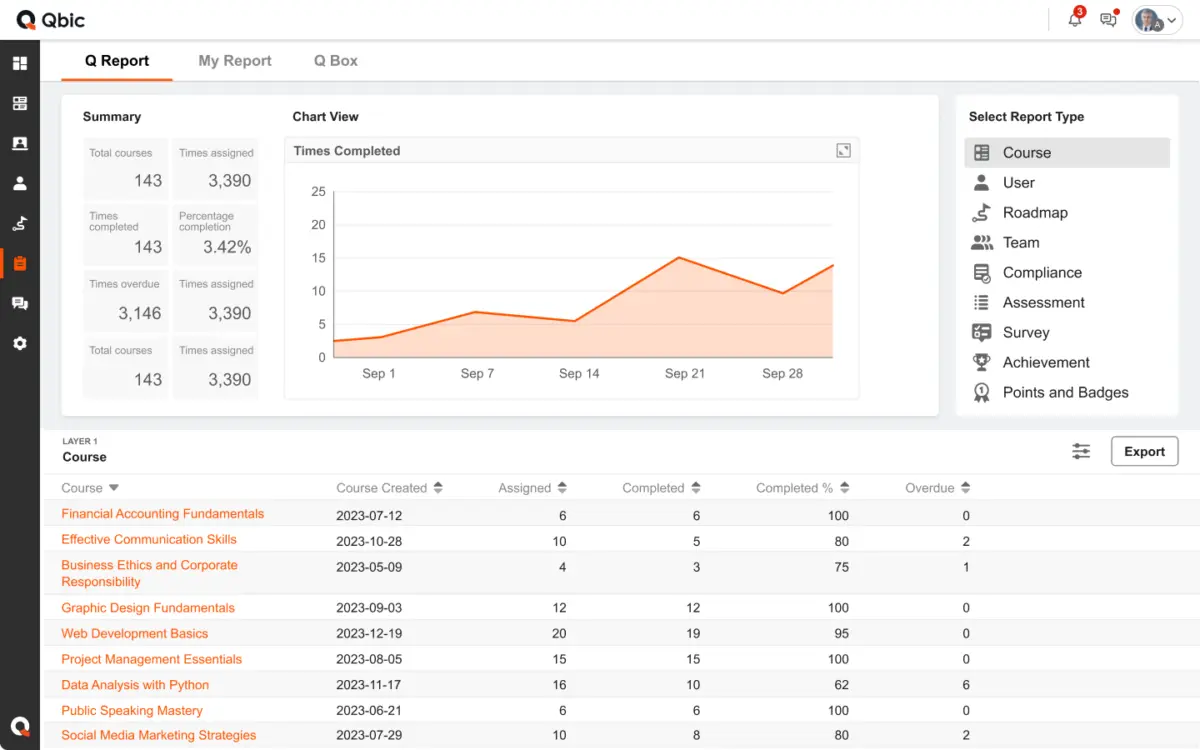Click the single user icon in sidebar
The width and height of the screenshot is (1200, 750).
click(20, 183)
